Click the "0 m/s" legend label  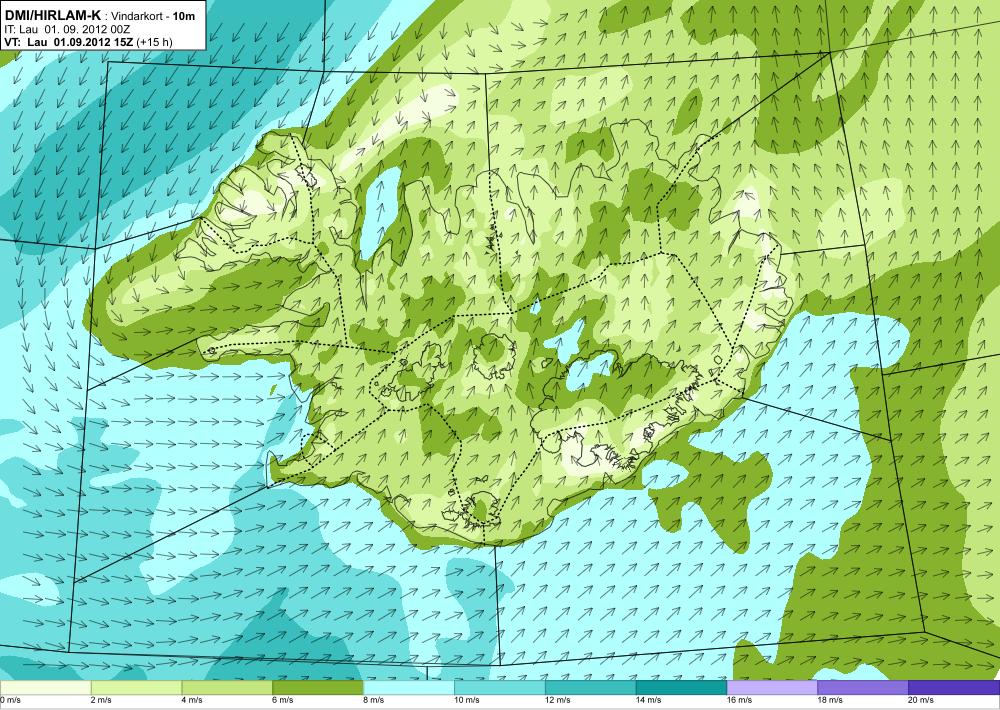pos(11,700)
